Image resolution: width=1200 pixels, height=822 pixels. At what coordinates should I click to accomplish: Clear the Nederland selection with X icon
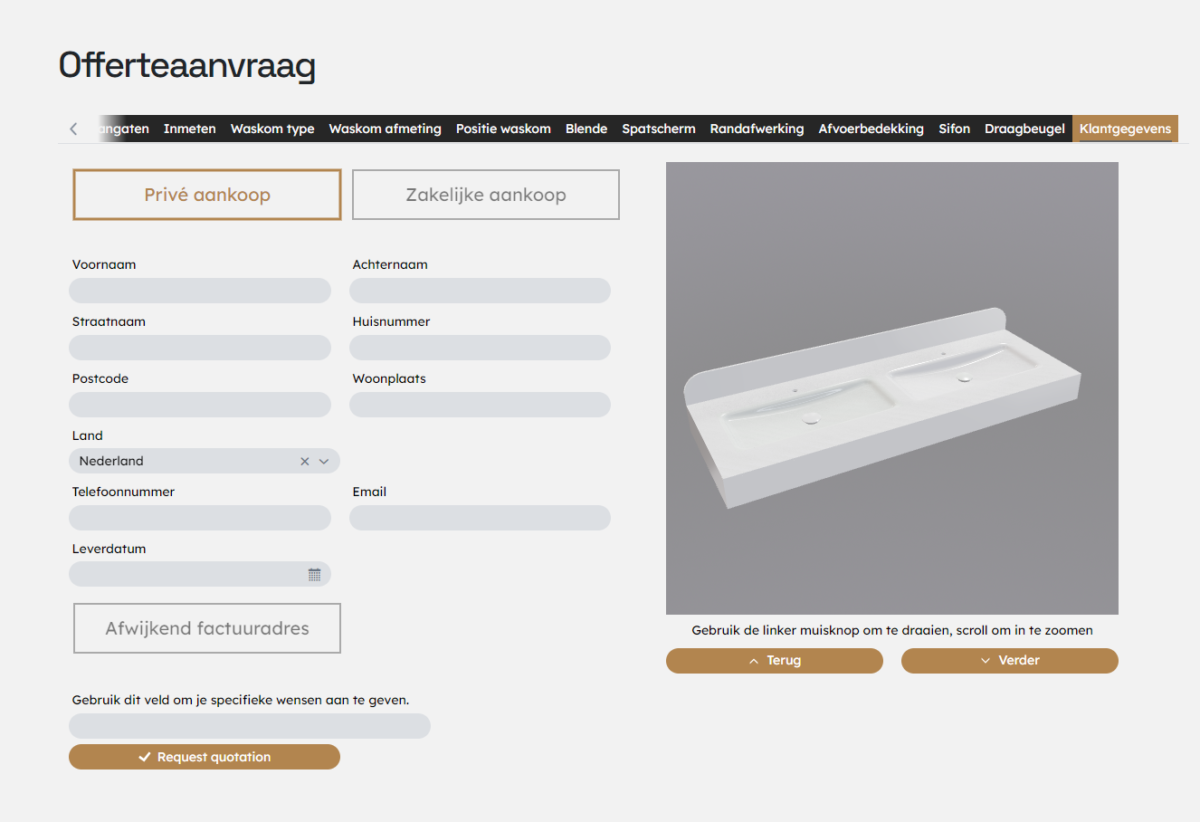coord(305,461)
